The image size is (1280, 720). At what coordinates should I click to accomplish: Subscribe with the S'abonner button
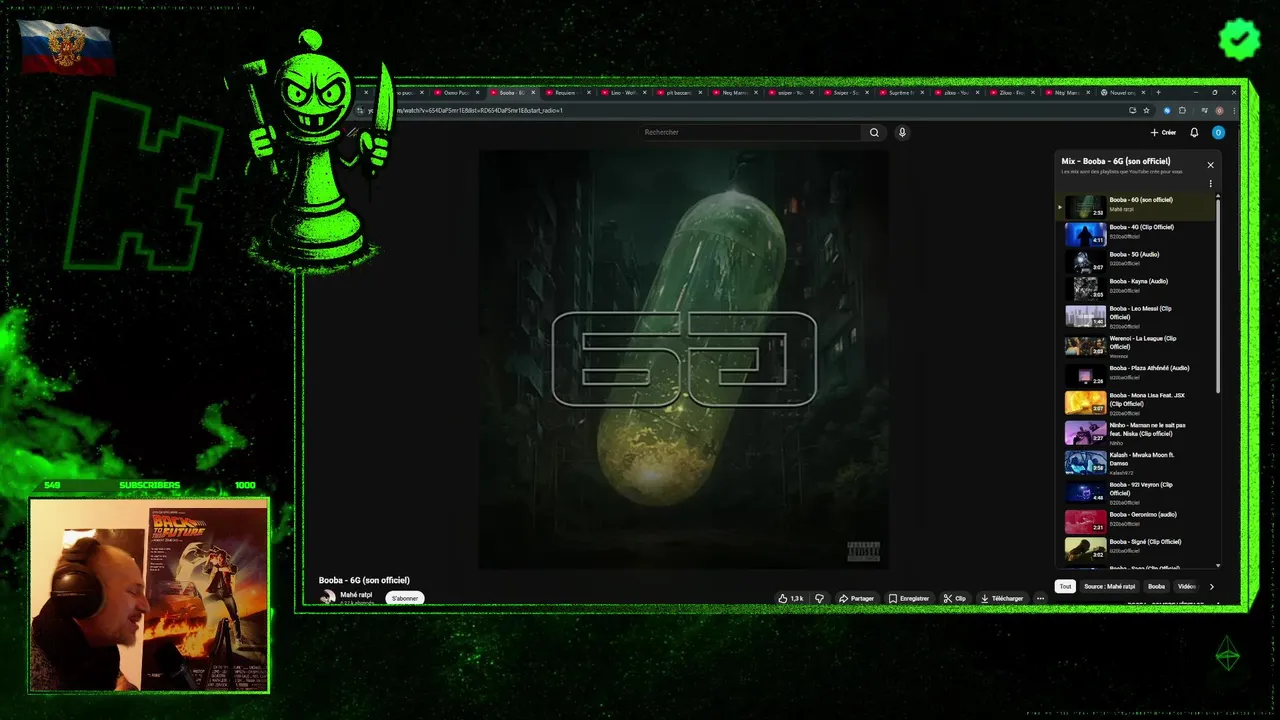point(405,598)
